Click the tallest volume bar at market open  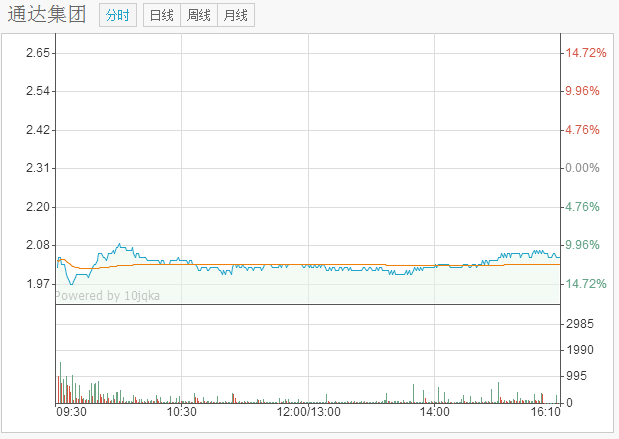click(60, 381)
